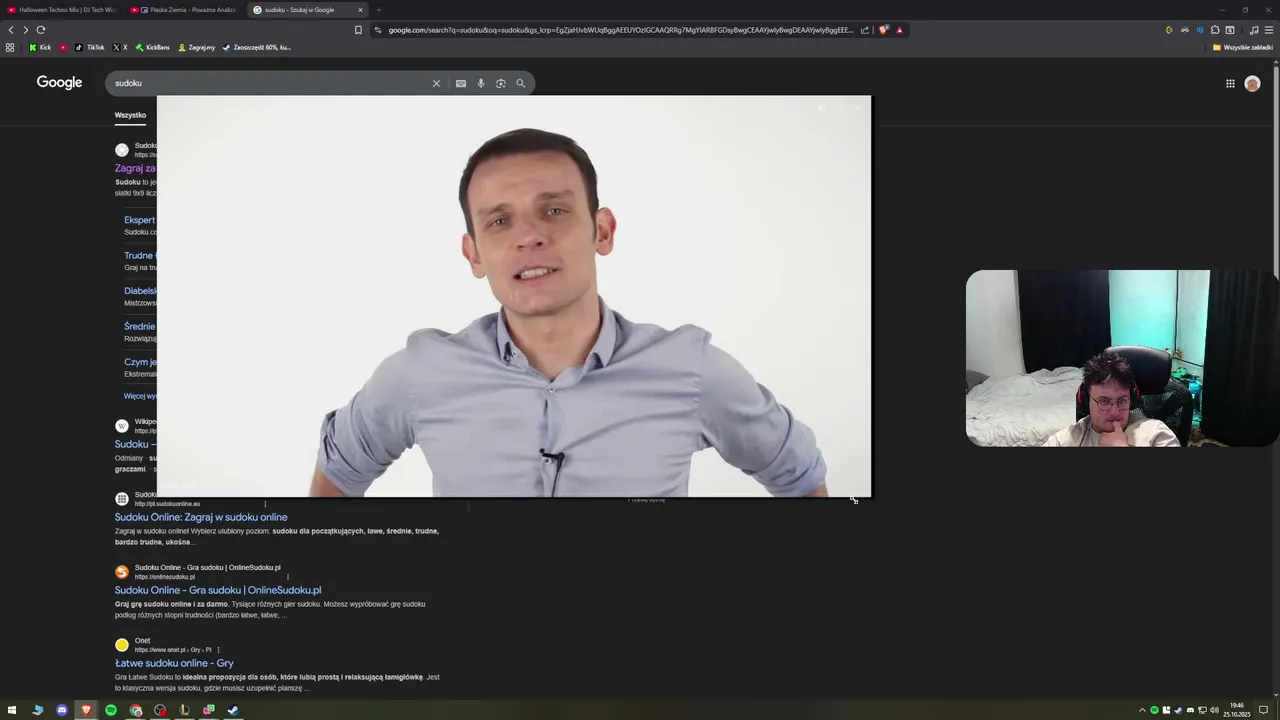Open the Brave Rewards triangle icon
Viewport: 1280px width, 720px height.
click(899, 30)
